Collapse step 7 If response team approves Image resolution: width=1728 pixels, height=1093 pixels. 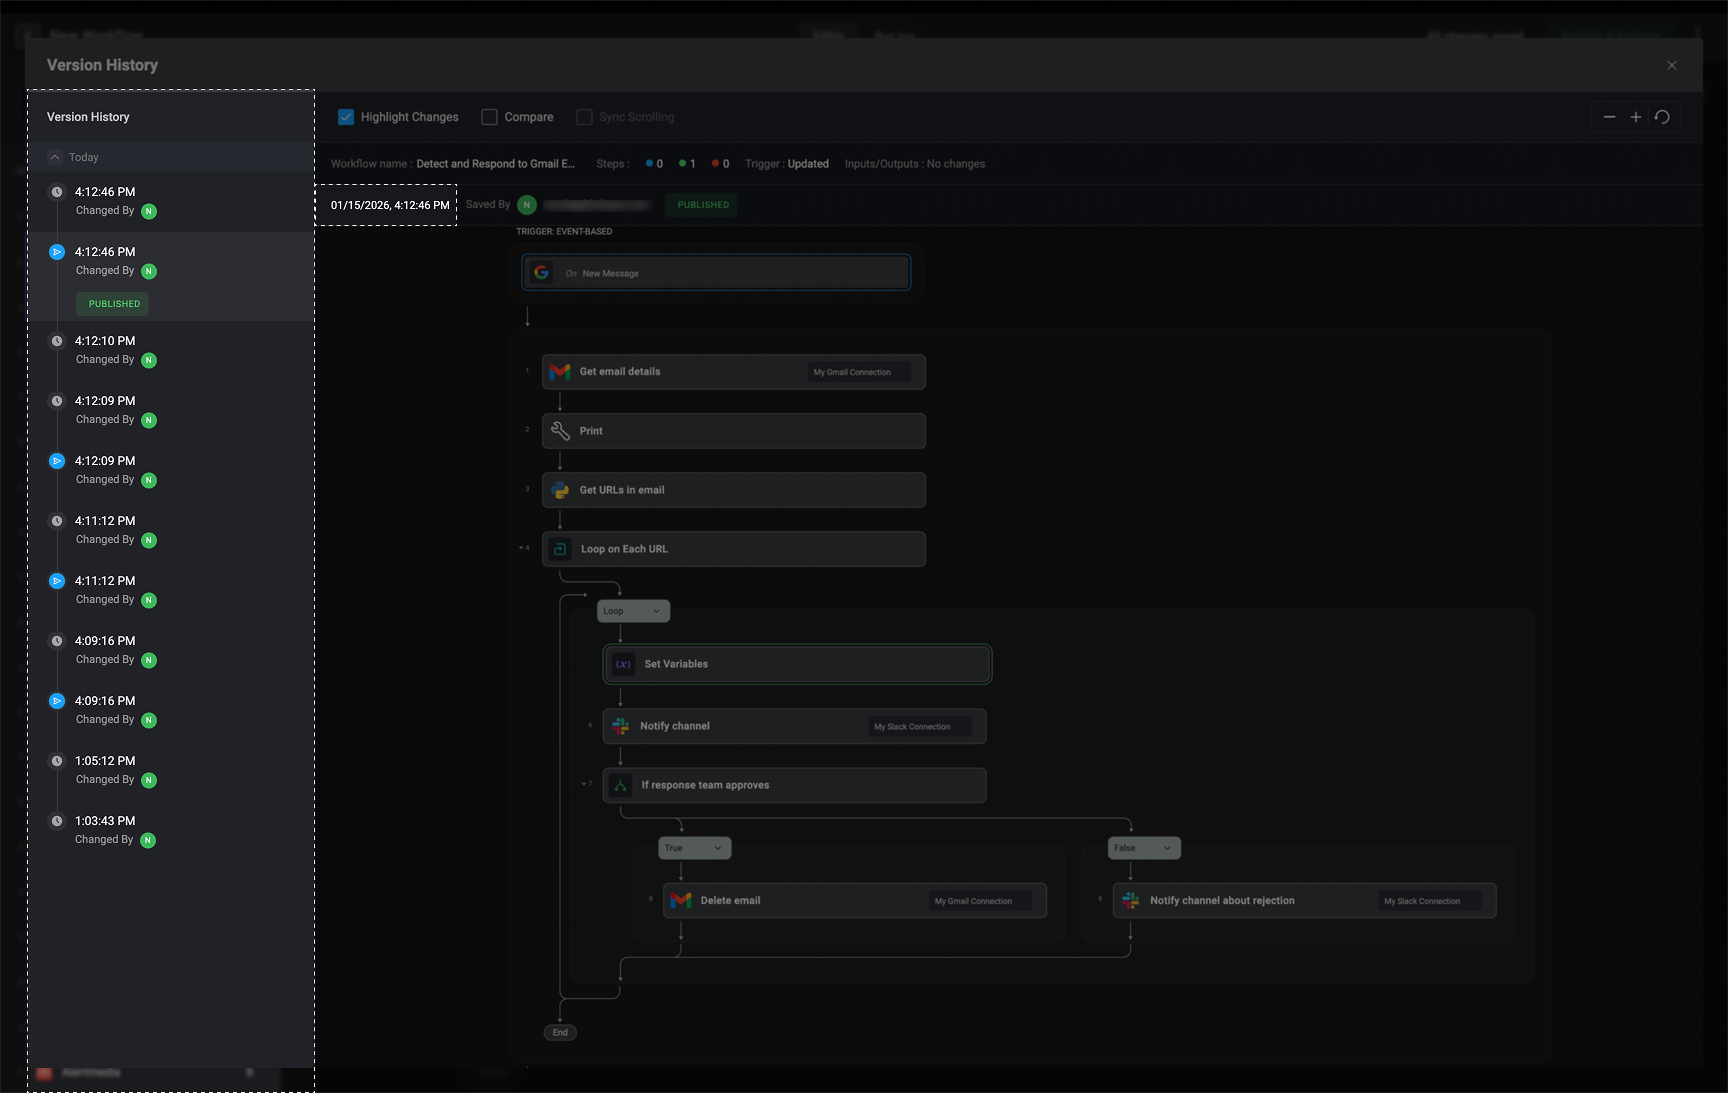click(584, 784)
